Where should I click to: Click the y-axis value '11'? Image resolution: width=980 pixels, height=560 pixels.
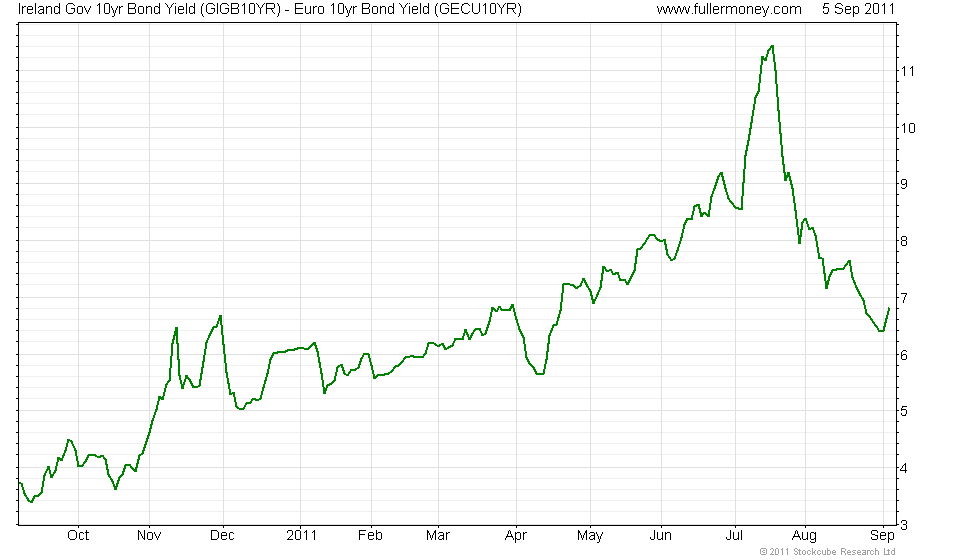pyautogui.click(x=908, y=71)
